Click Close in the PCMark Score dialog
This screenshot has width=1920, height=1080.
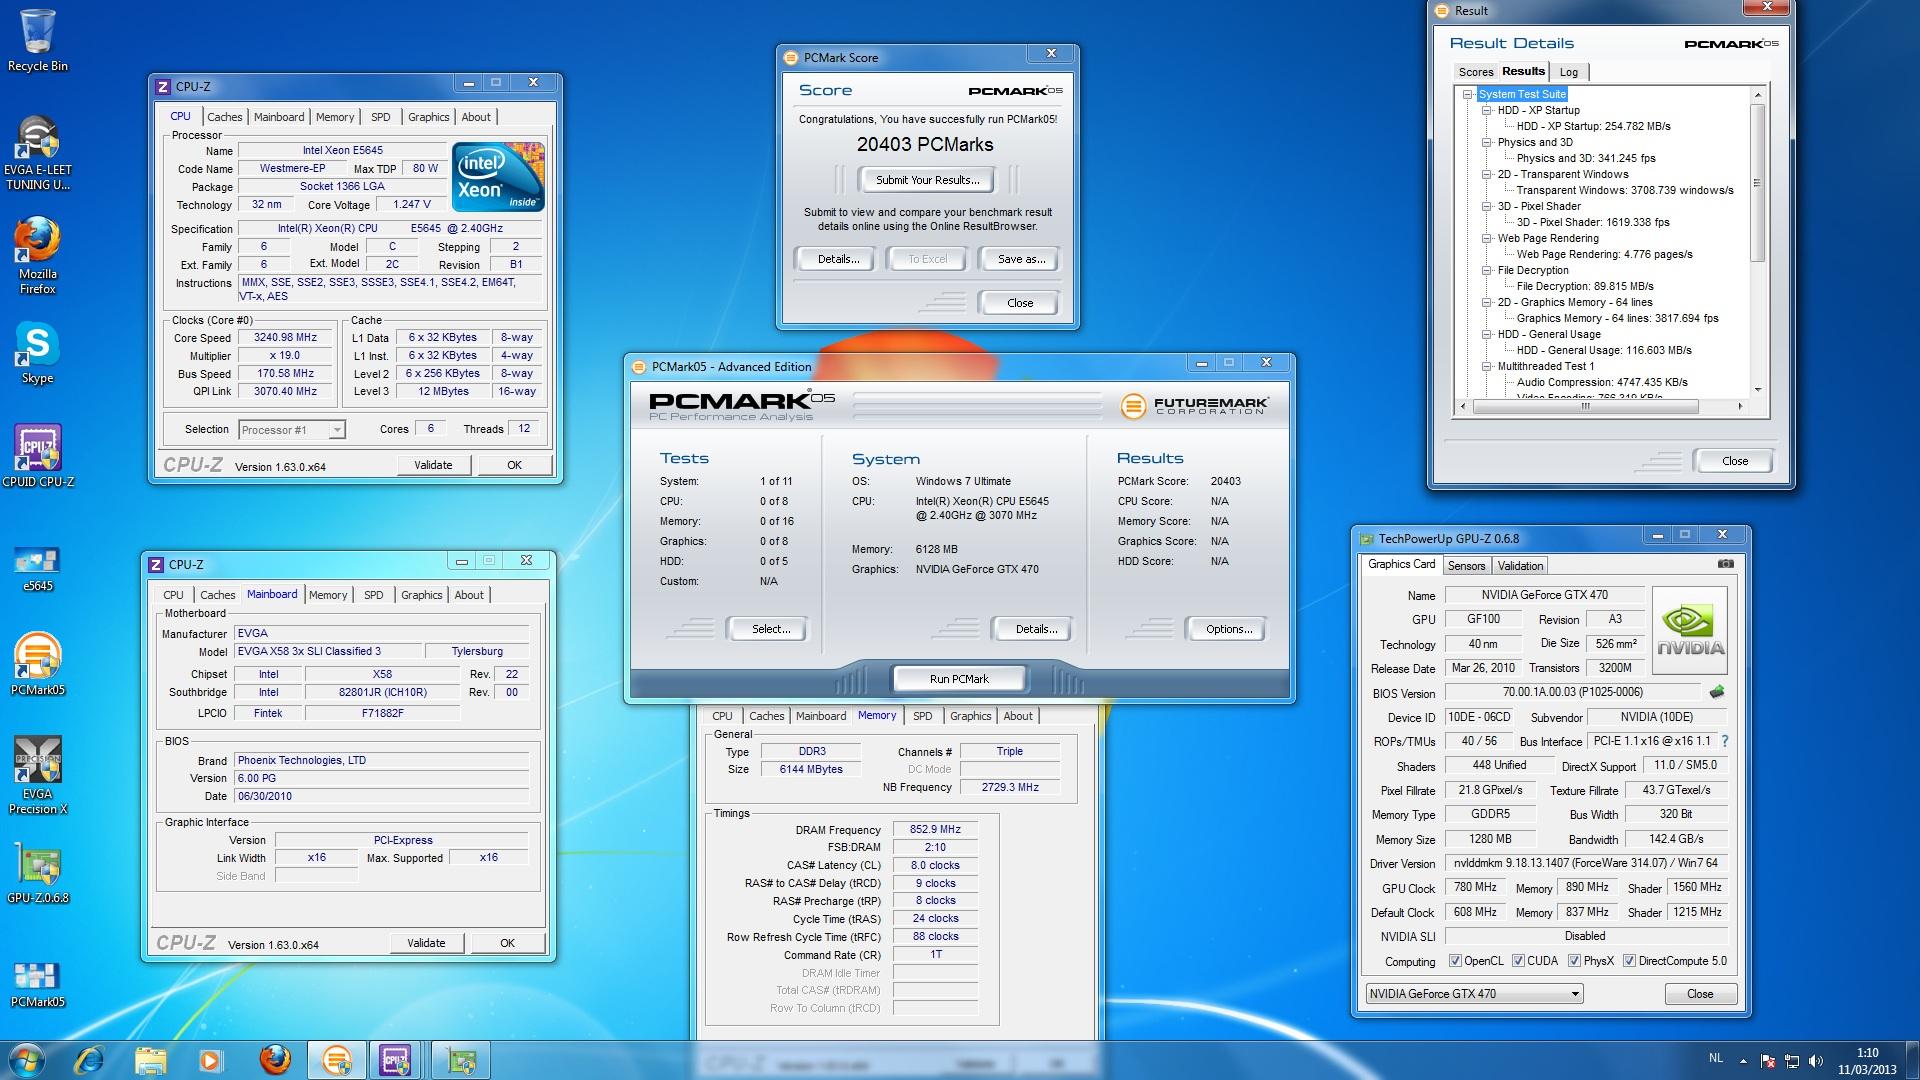1020,303
